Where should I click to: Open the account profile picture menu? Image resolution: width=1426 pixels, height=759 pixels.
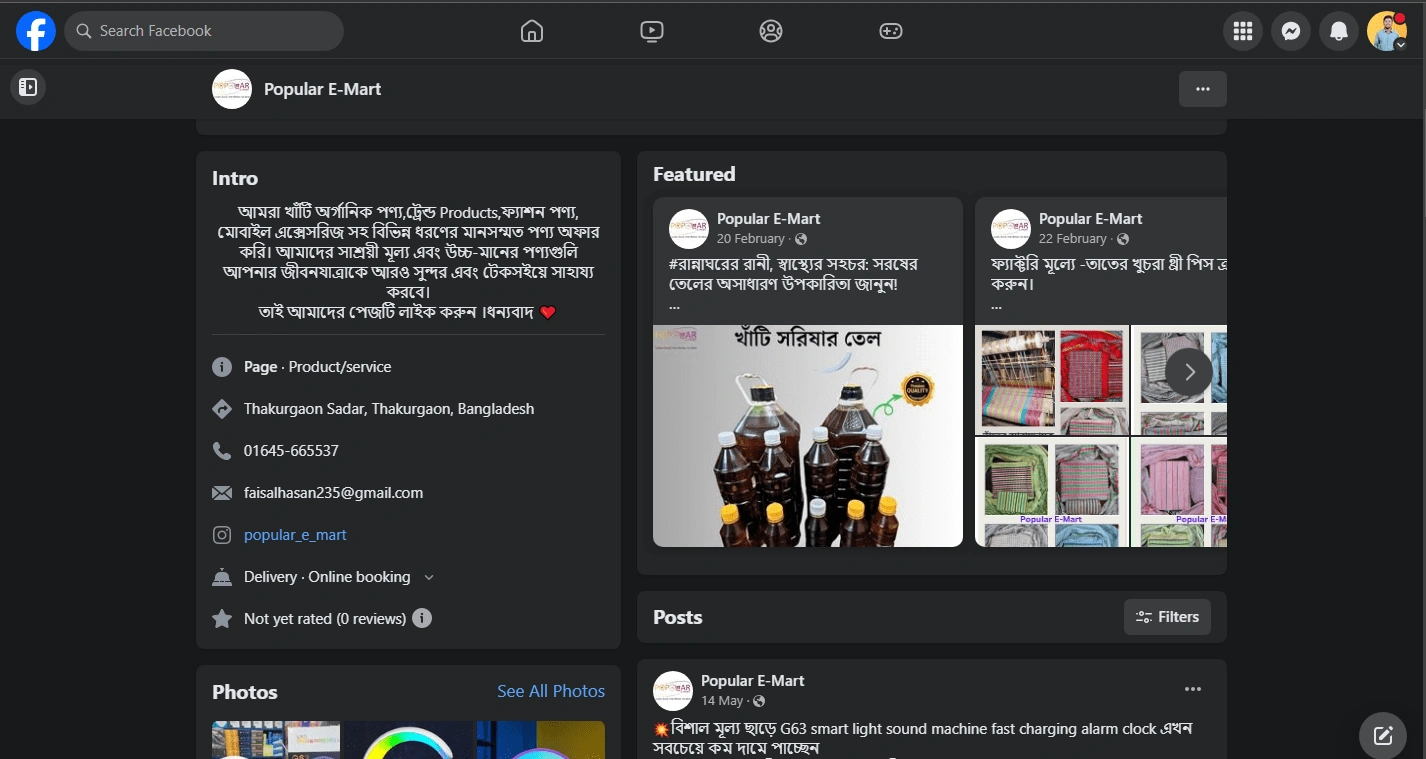click(1387, 31)
